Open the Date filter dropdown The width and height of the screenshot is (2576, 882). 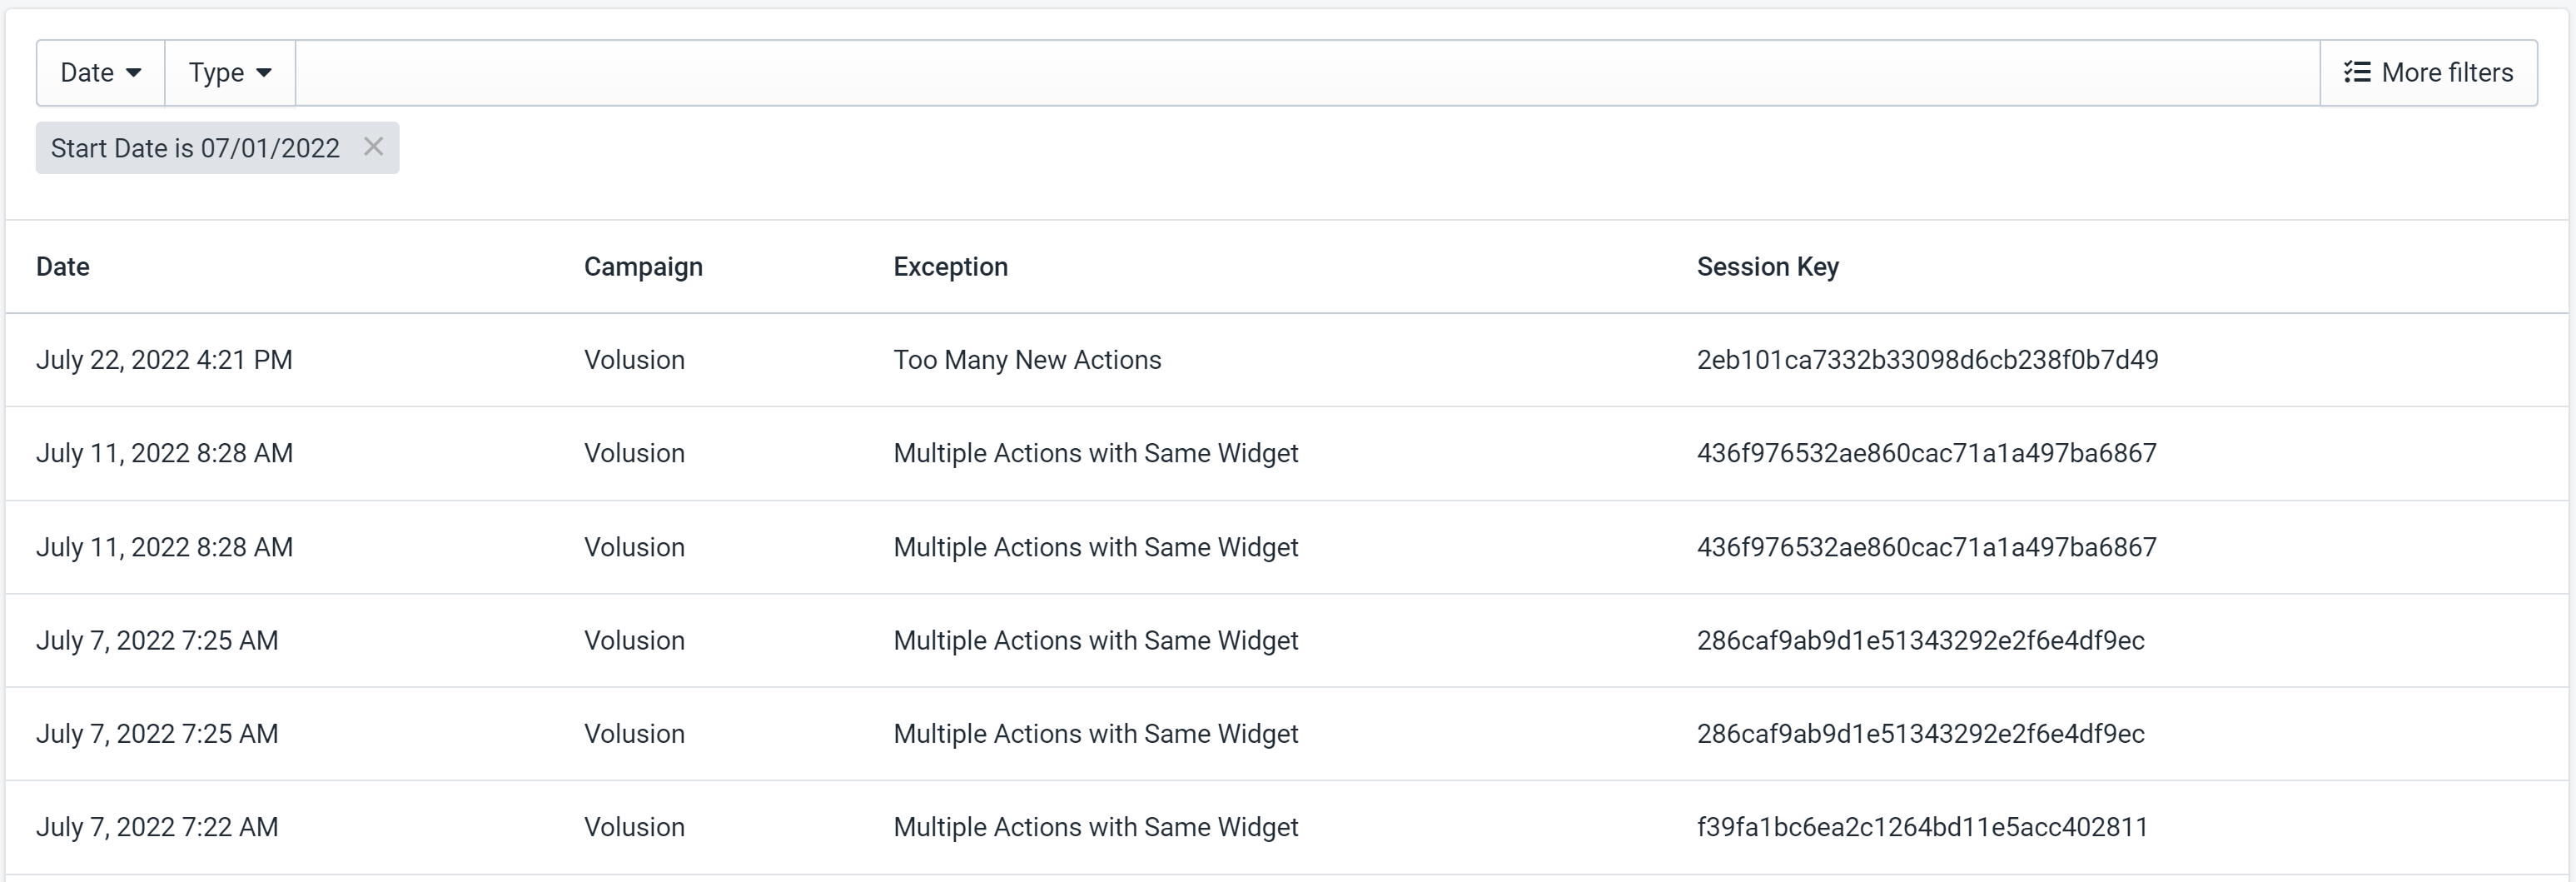[101, 73]
